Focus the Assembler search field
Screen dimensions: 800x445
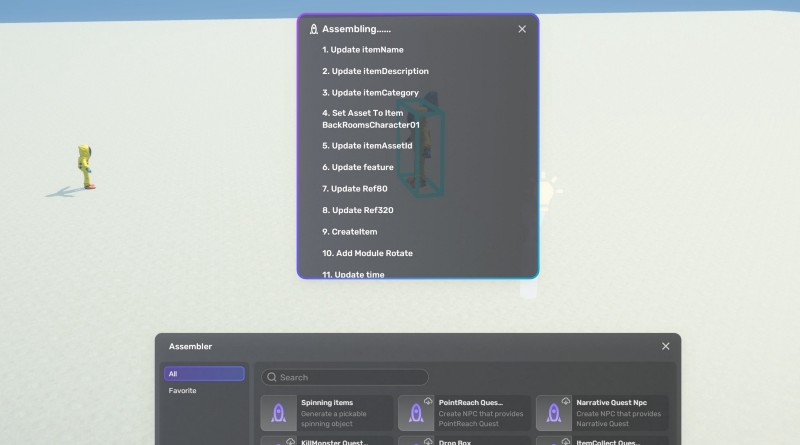[350, 377]
